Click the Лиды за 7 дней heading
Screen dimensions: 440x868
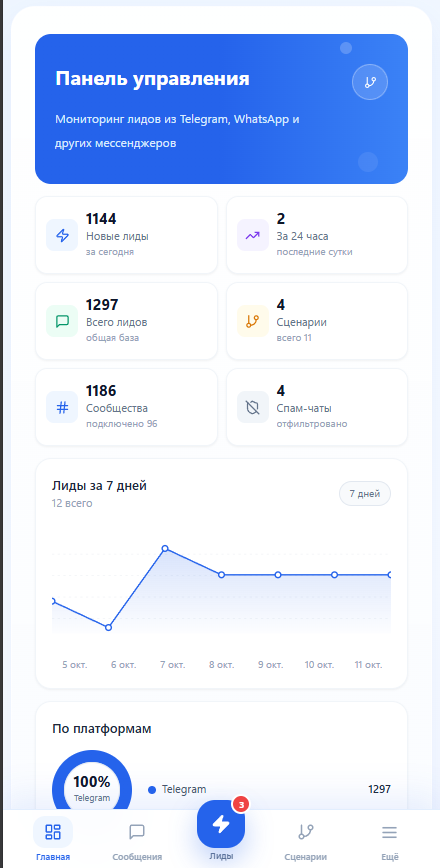[x=100, y=486]
